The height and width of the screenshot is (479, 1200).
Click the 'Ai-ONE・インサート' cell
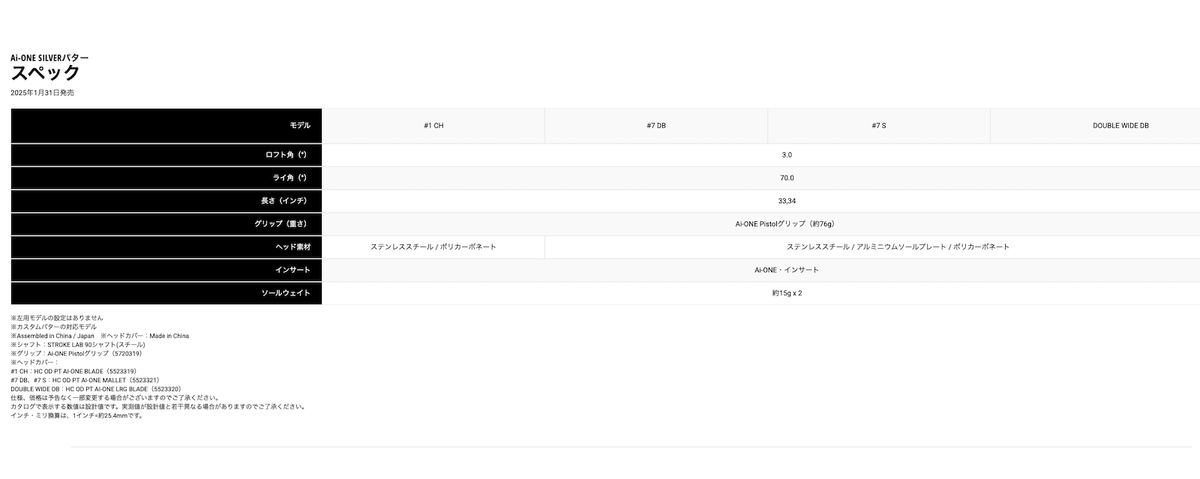point(762,270)
